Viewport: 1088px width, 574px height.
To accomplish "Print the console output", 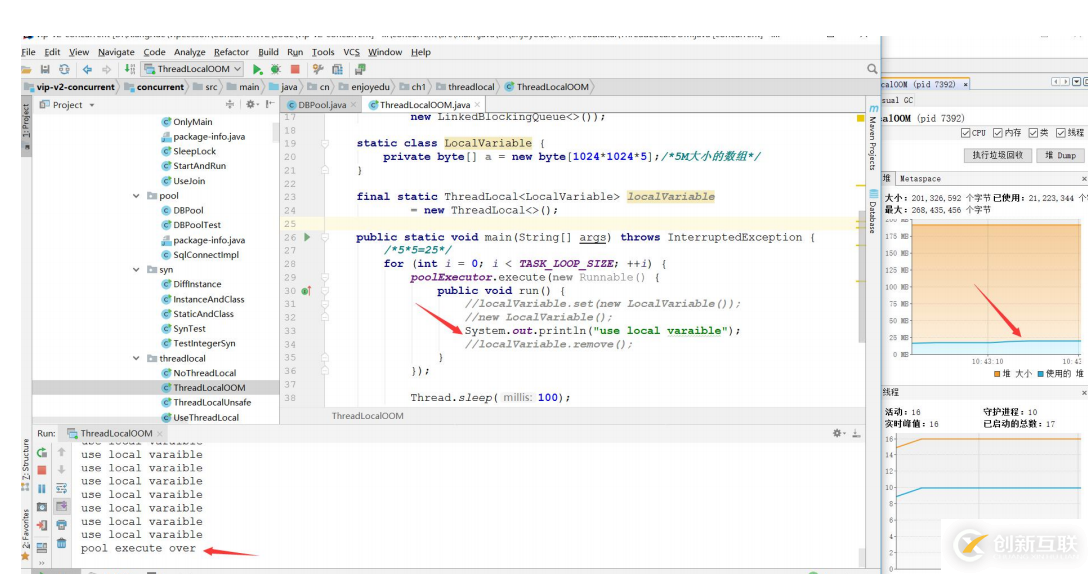I will point(62,525).
